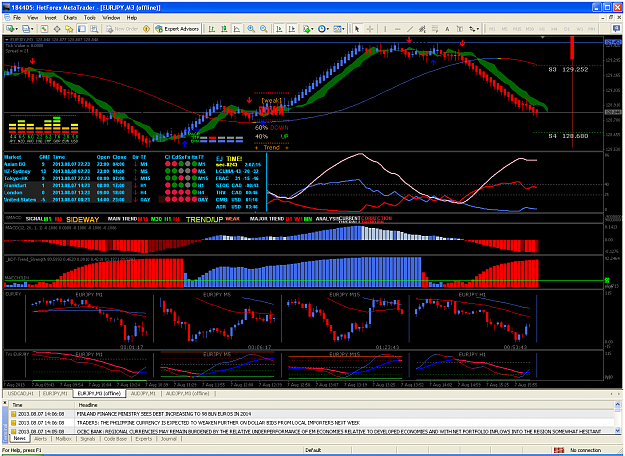Close the terminal panel with X
625x456 pixels.
coord(5,403)
